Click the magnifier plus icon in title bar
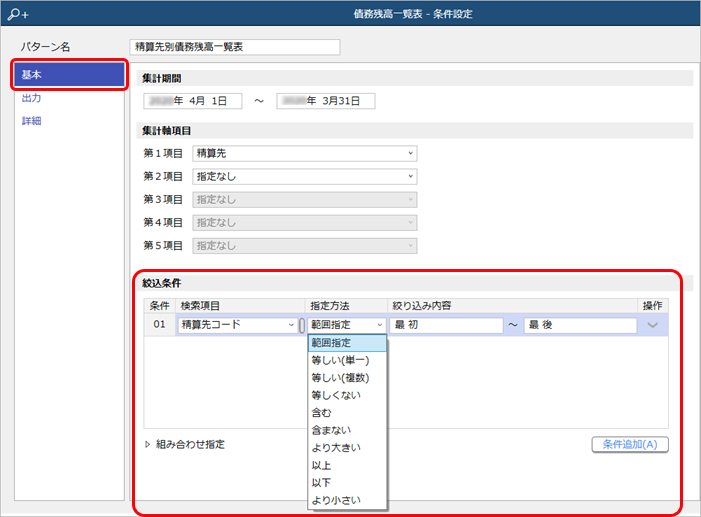Image resolution: width=701 pixels, height=517 pixels. (18, 14)
